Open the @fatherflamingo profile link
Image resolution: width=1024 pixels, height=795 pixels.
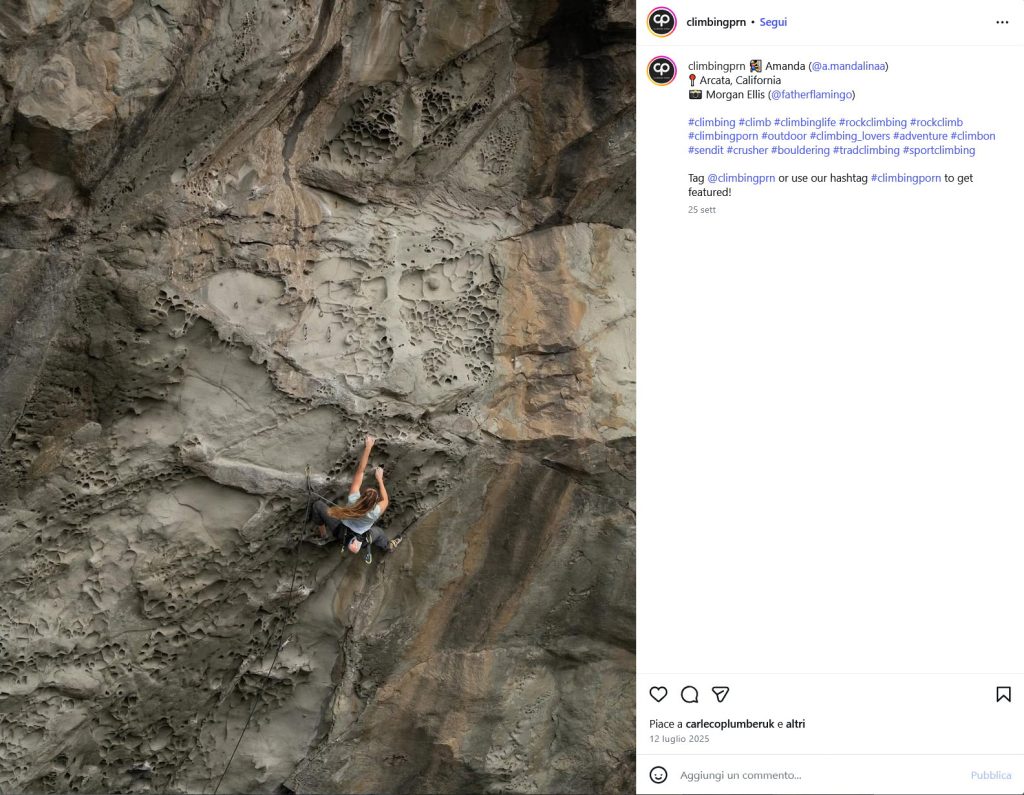(x=812, y=95)
